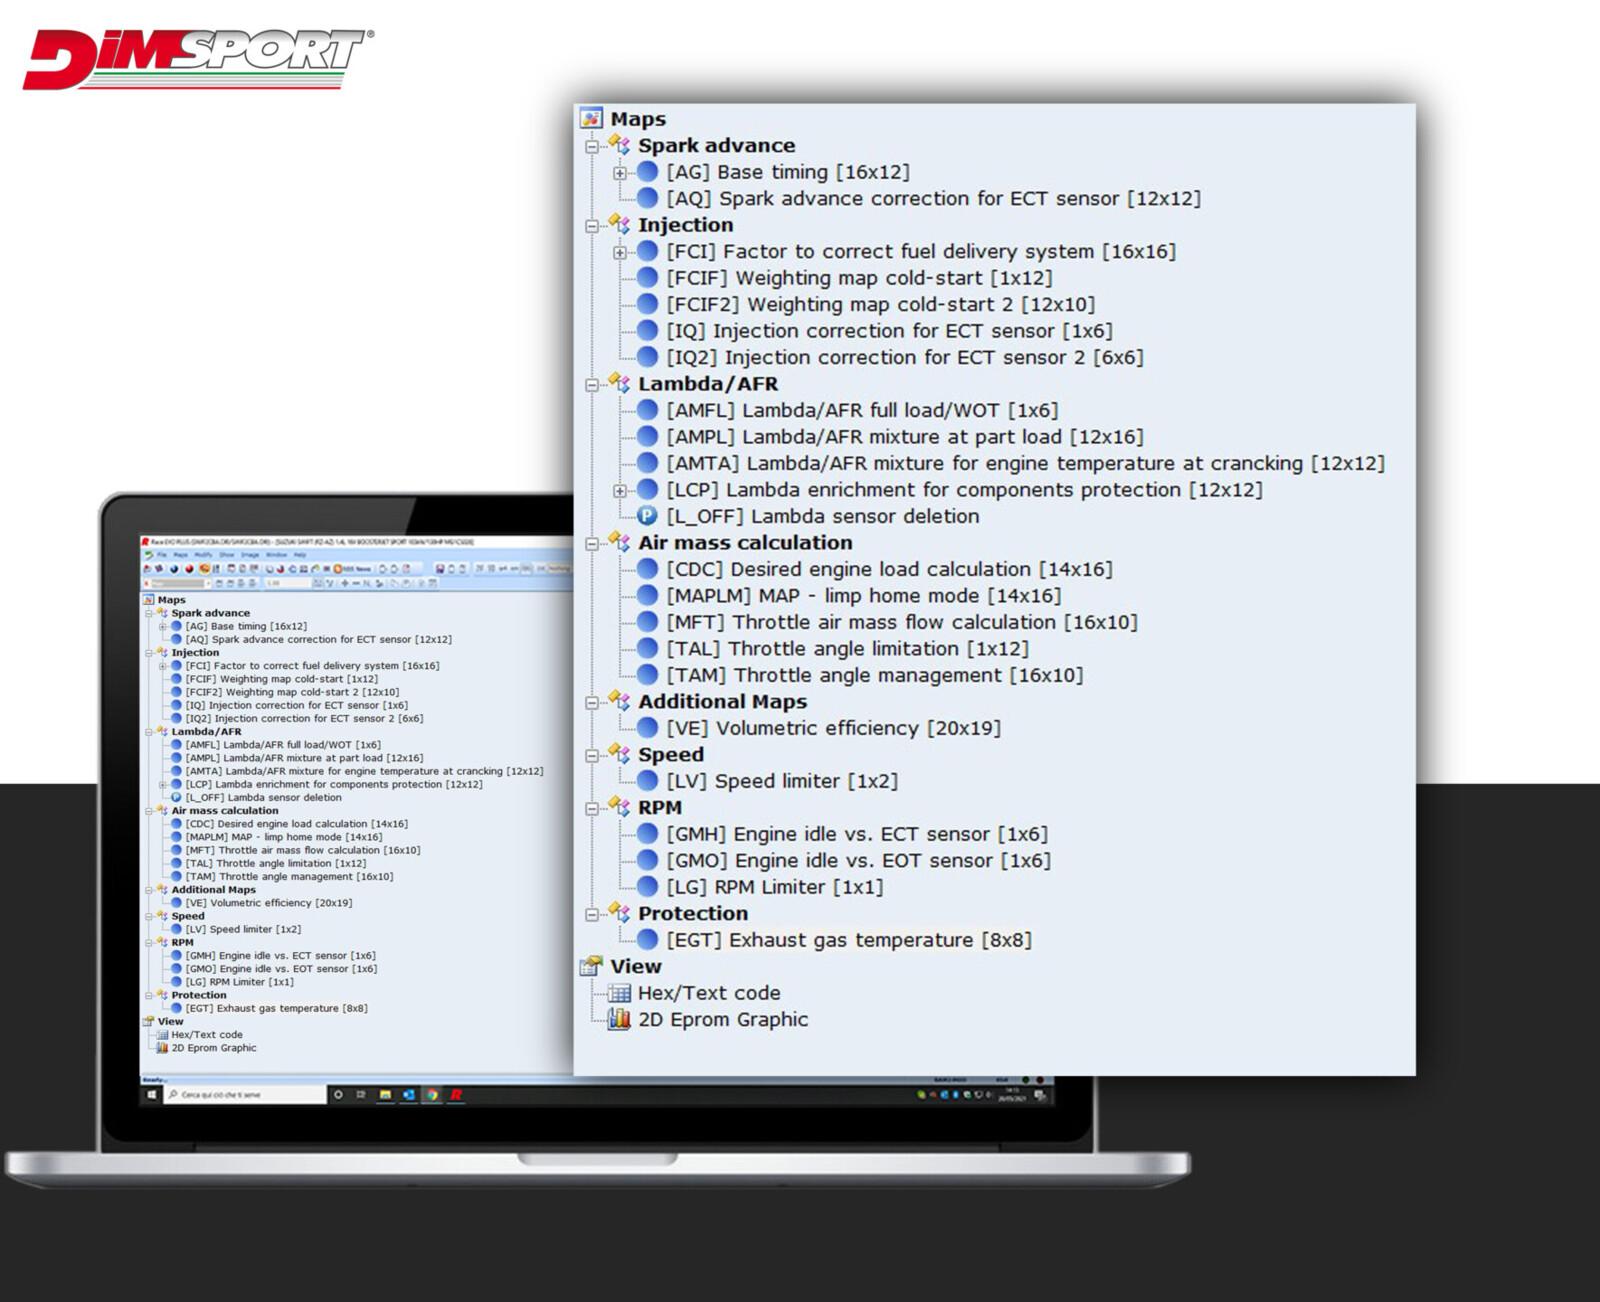Select [VE] Volumetric efficiency map in large panel
Screen dimensions: 1600x1302
coord(833,728)
